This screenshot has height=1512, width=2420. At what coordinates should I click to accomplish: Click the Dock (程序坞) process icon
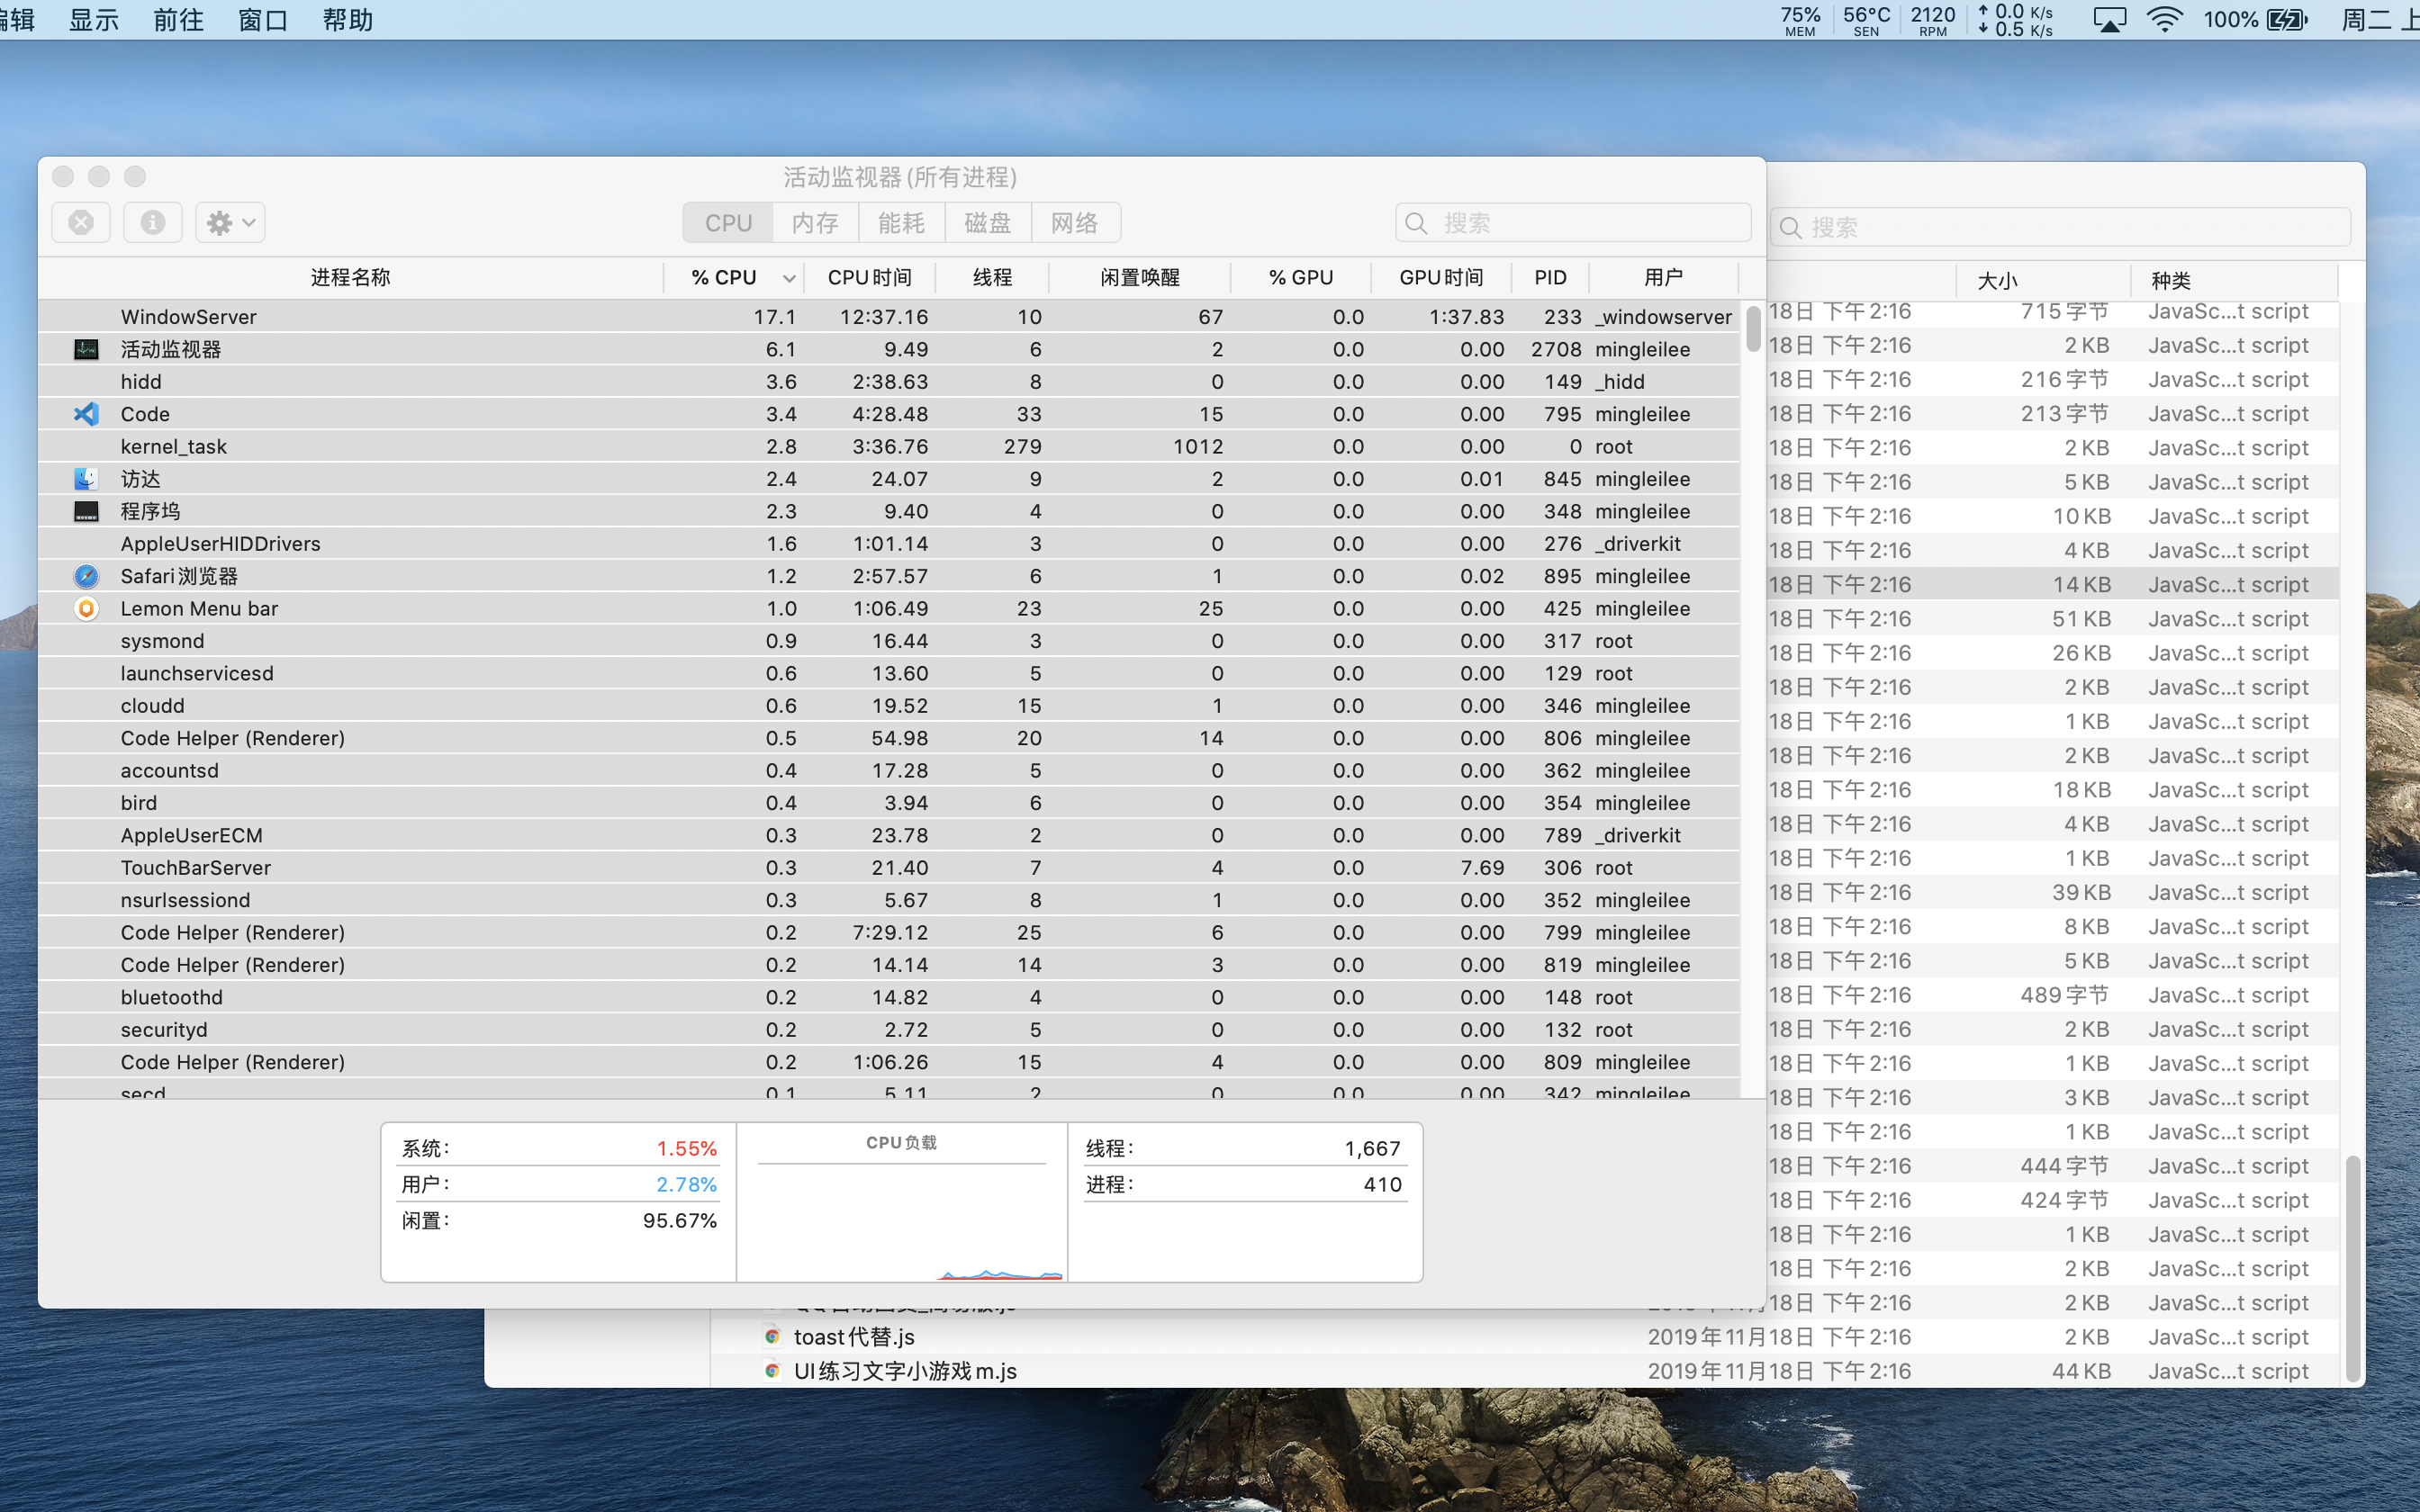[87, 511]
